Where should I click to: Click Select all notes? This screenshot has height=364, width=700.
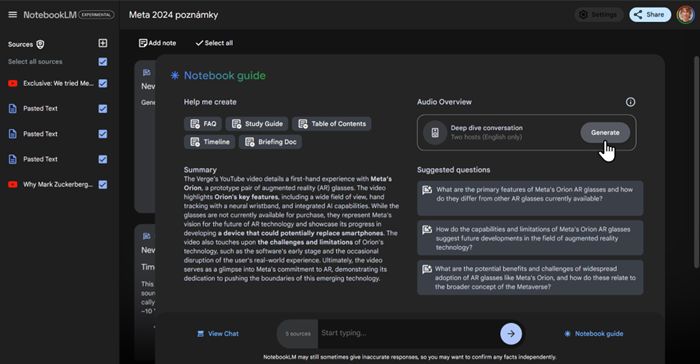214,43
